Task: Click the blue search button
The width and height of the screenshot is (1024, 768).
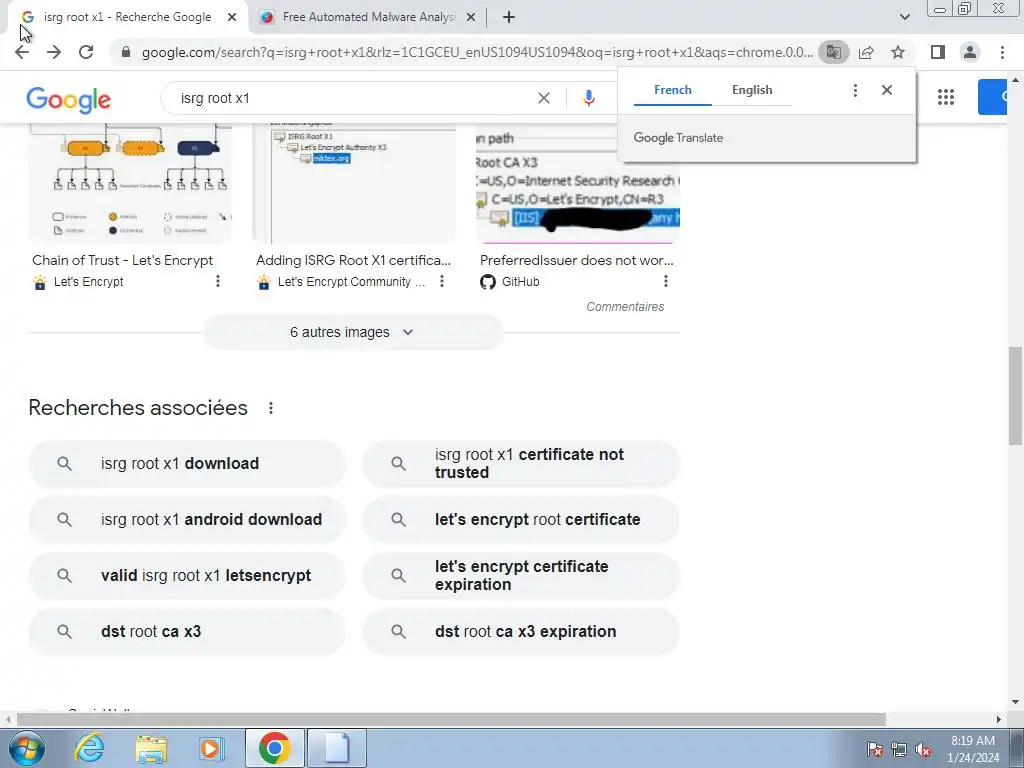Action: point(992,97)
